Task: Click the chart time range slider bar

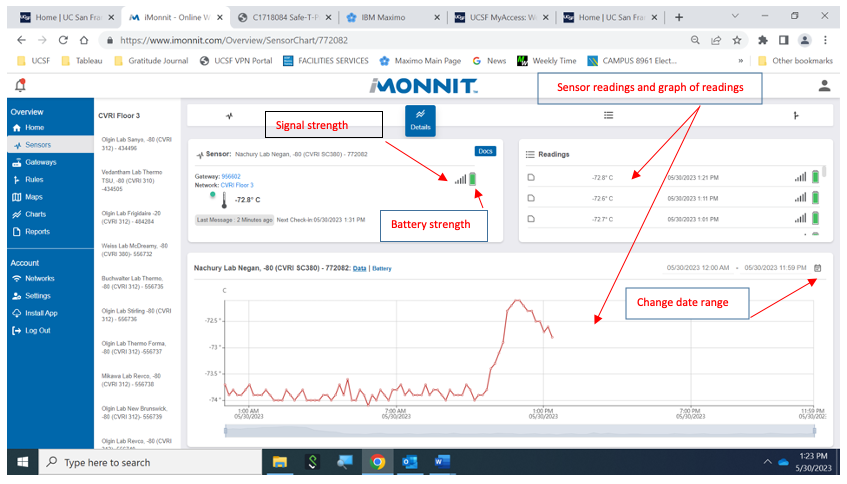Action: [520, 431]
